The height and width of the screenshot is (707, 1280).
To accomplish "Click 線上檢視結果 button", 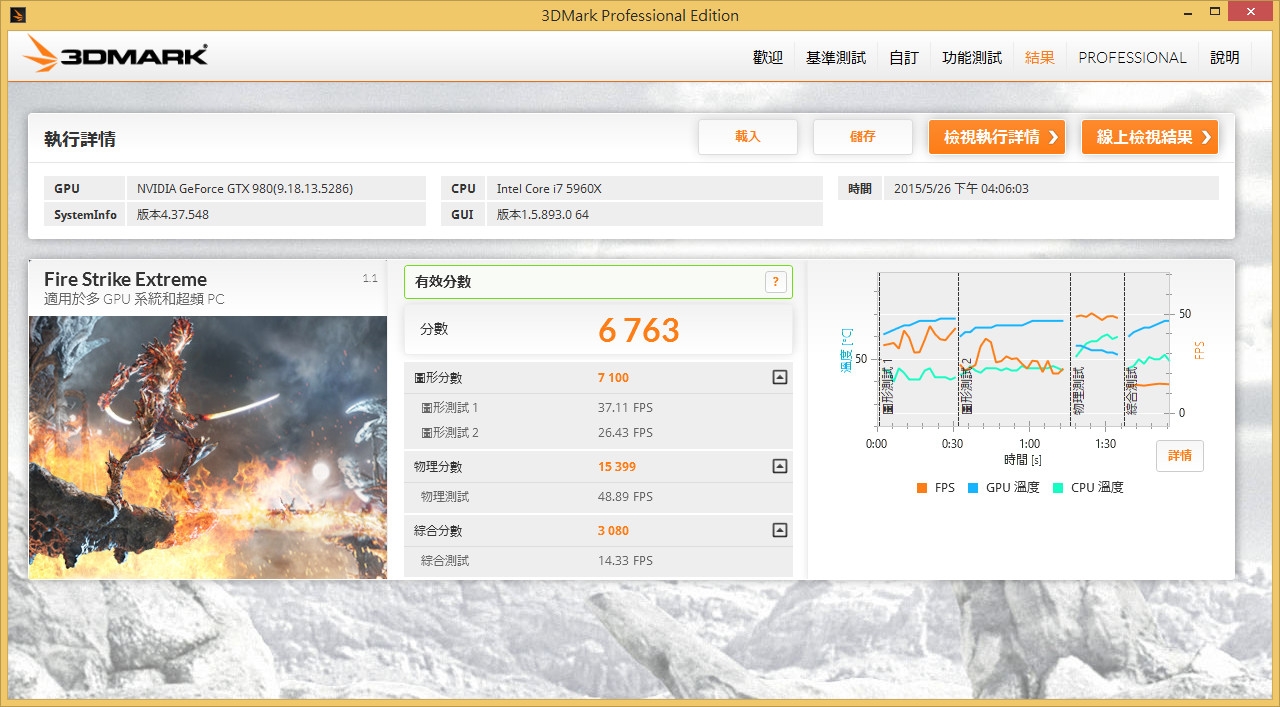I will (x=1150, y=137).
